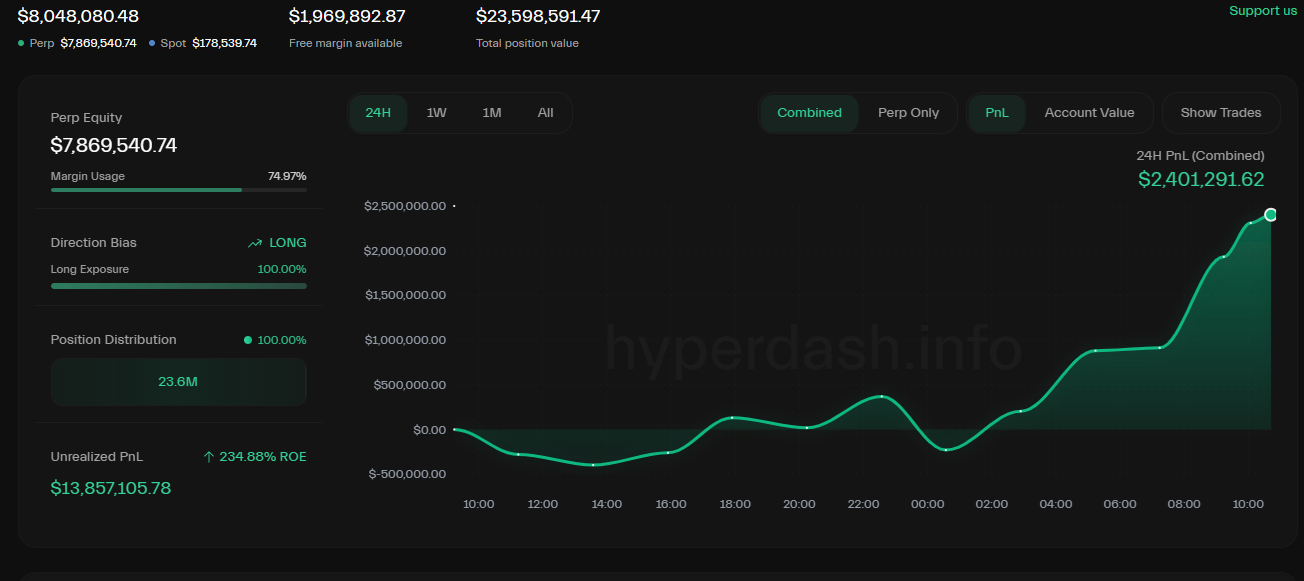
Task: Choose the 1M time range tab
Action: click(x=491, y=113)
